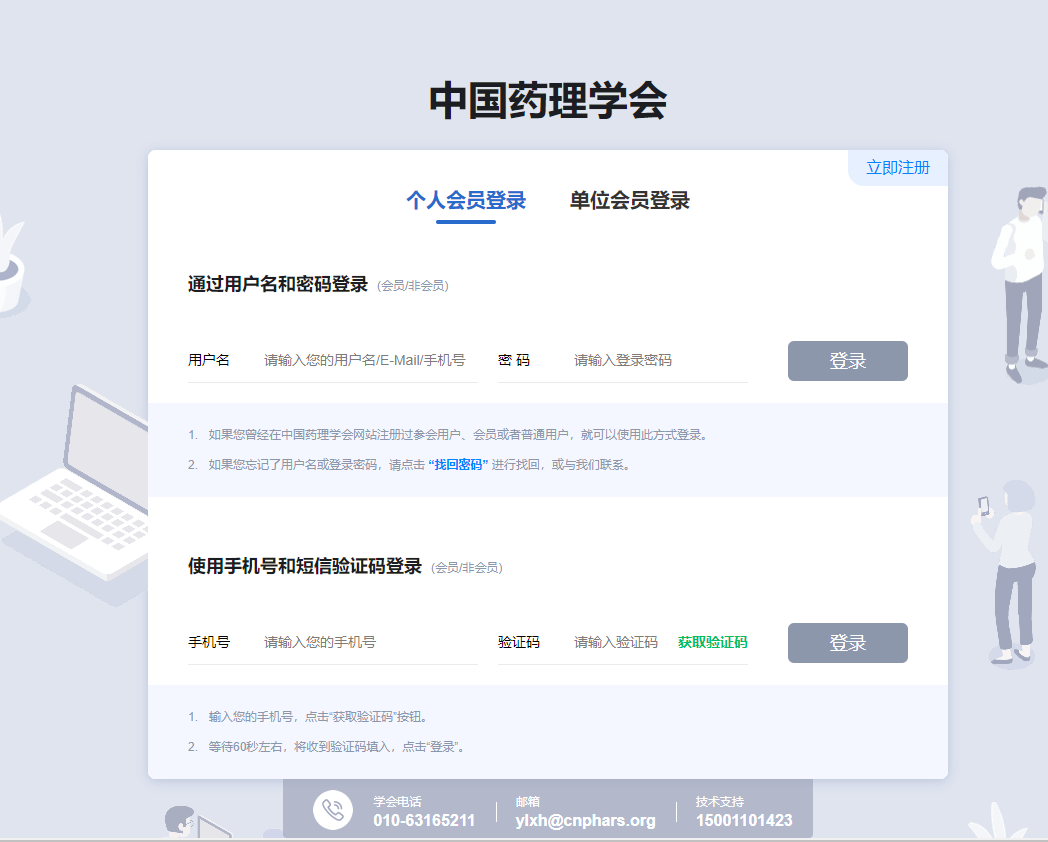Click the 通过用户名和密码登录 heading
Viewport: 1048px width, 842px height.
pyautogui.click(x=277, y=285)
